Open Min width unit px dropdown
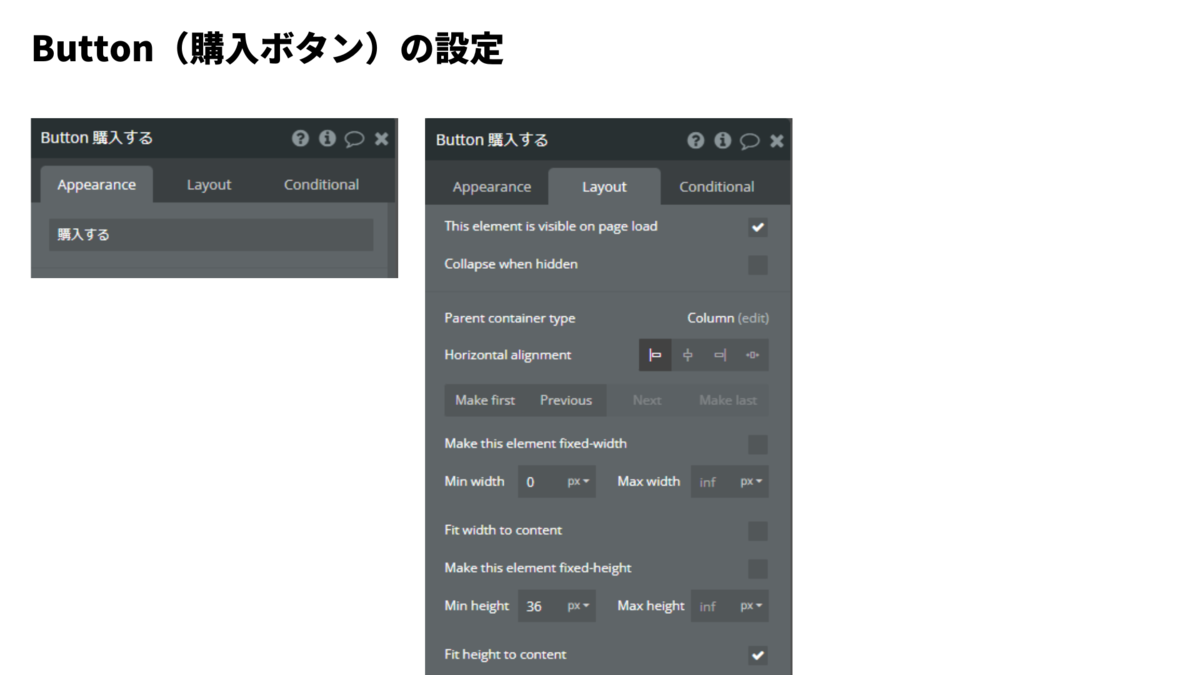The height and width of the screenshot is (675, 1200). pyautogui.click(x=579, y=482)
